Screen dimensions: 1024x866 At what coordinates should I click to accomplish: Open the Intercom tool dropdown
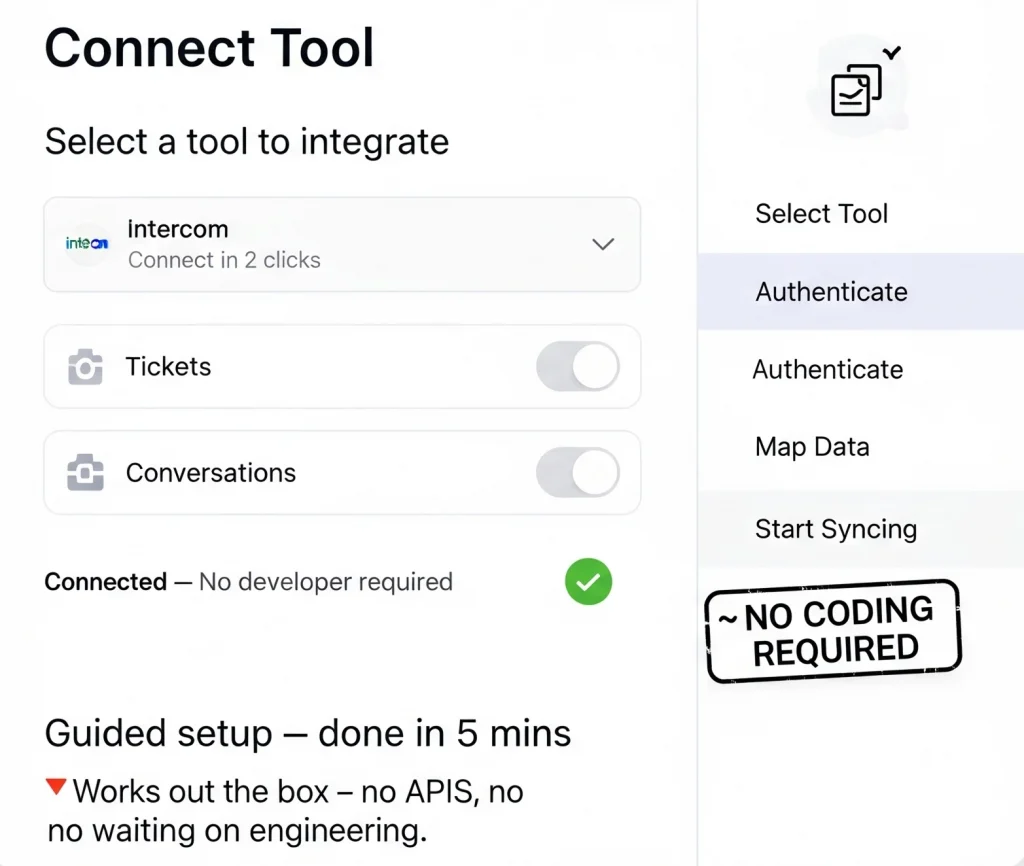coord(341,245)
